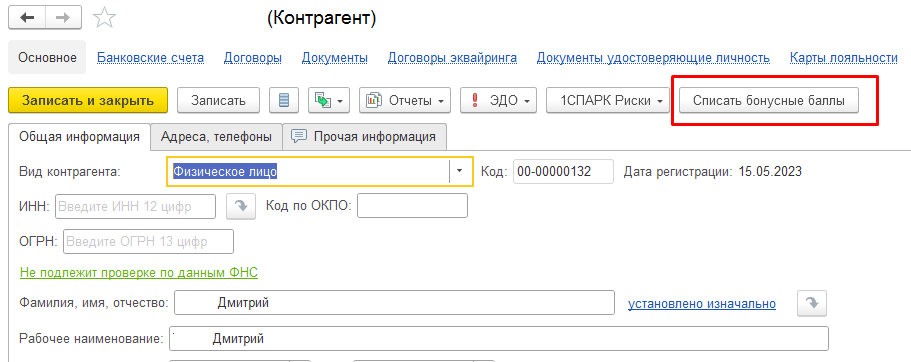Click the Код по ОКПО field

413,206
